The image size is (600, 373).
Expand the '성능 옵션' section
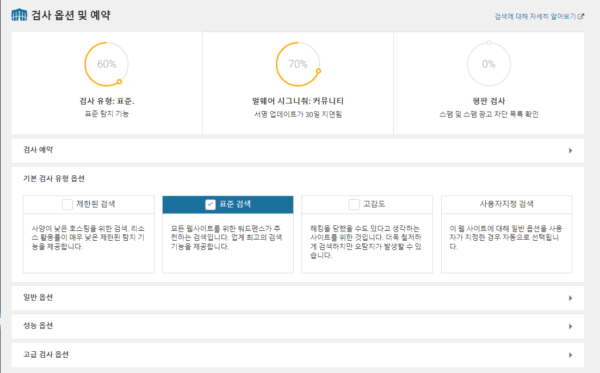click(298, 326)
